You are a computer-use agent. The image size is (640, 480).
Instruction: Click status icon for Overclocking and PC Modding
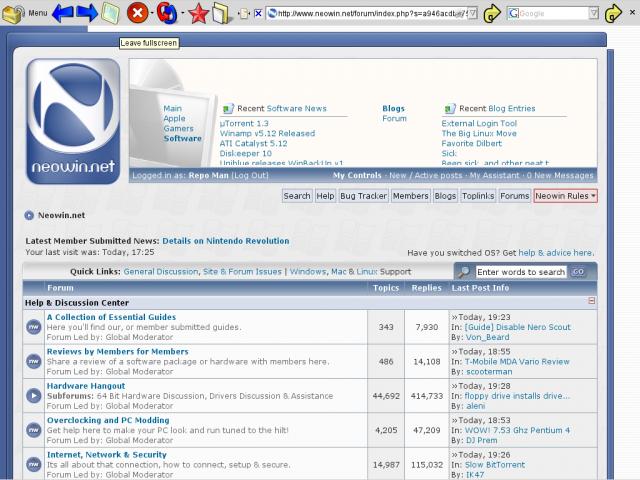point(34,430)
